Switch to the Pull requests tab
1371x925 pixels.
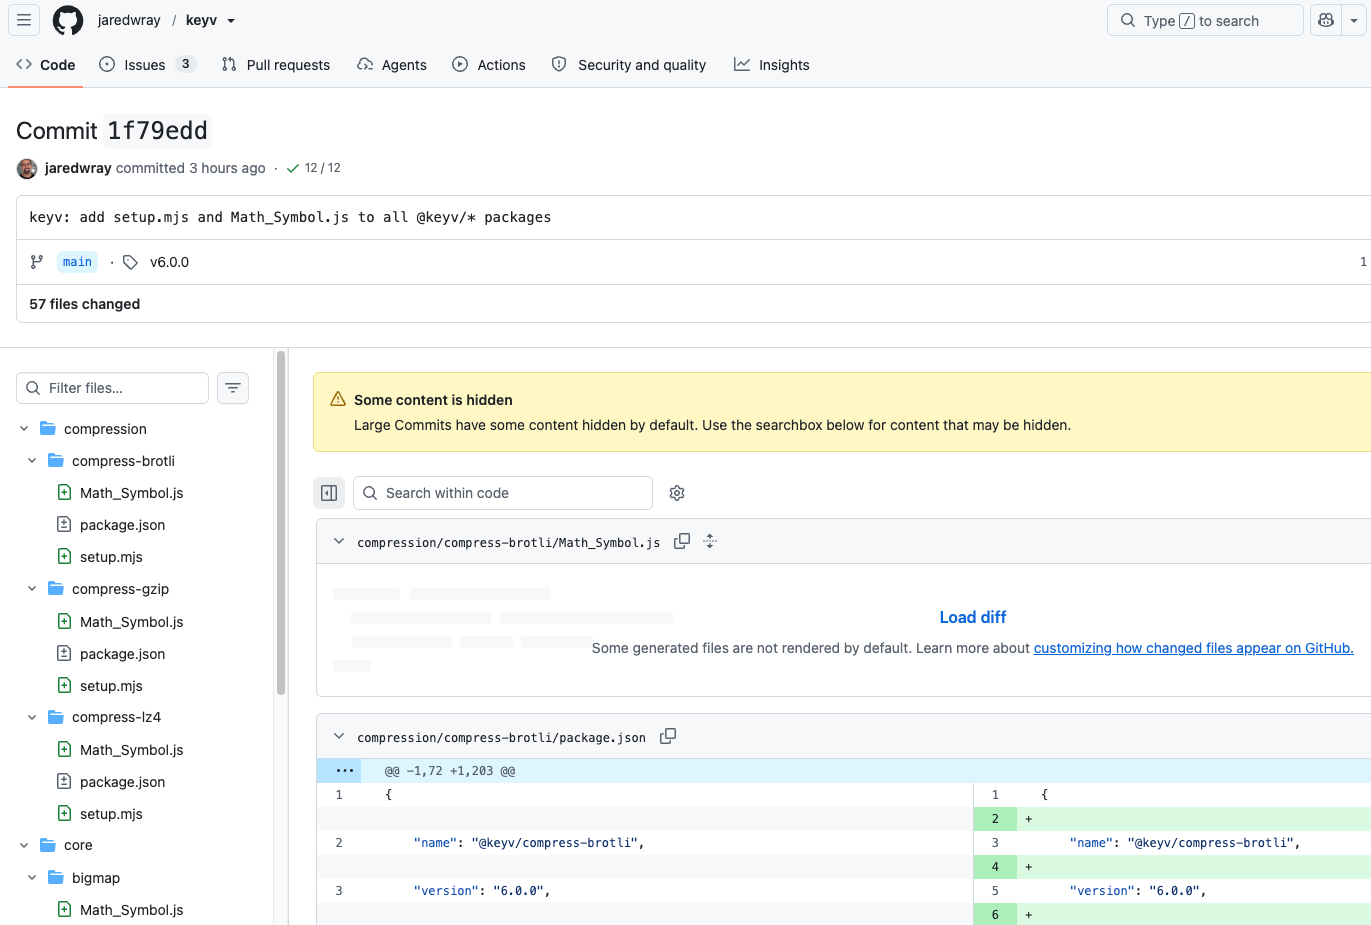(x=276, y=65)
